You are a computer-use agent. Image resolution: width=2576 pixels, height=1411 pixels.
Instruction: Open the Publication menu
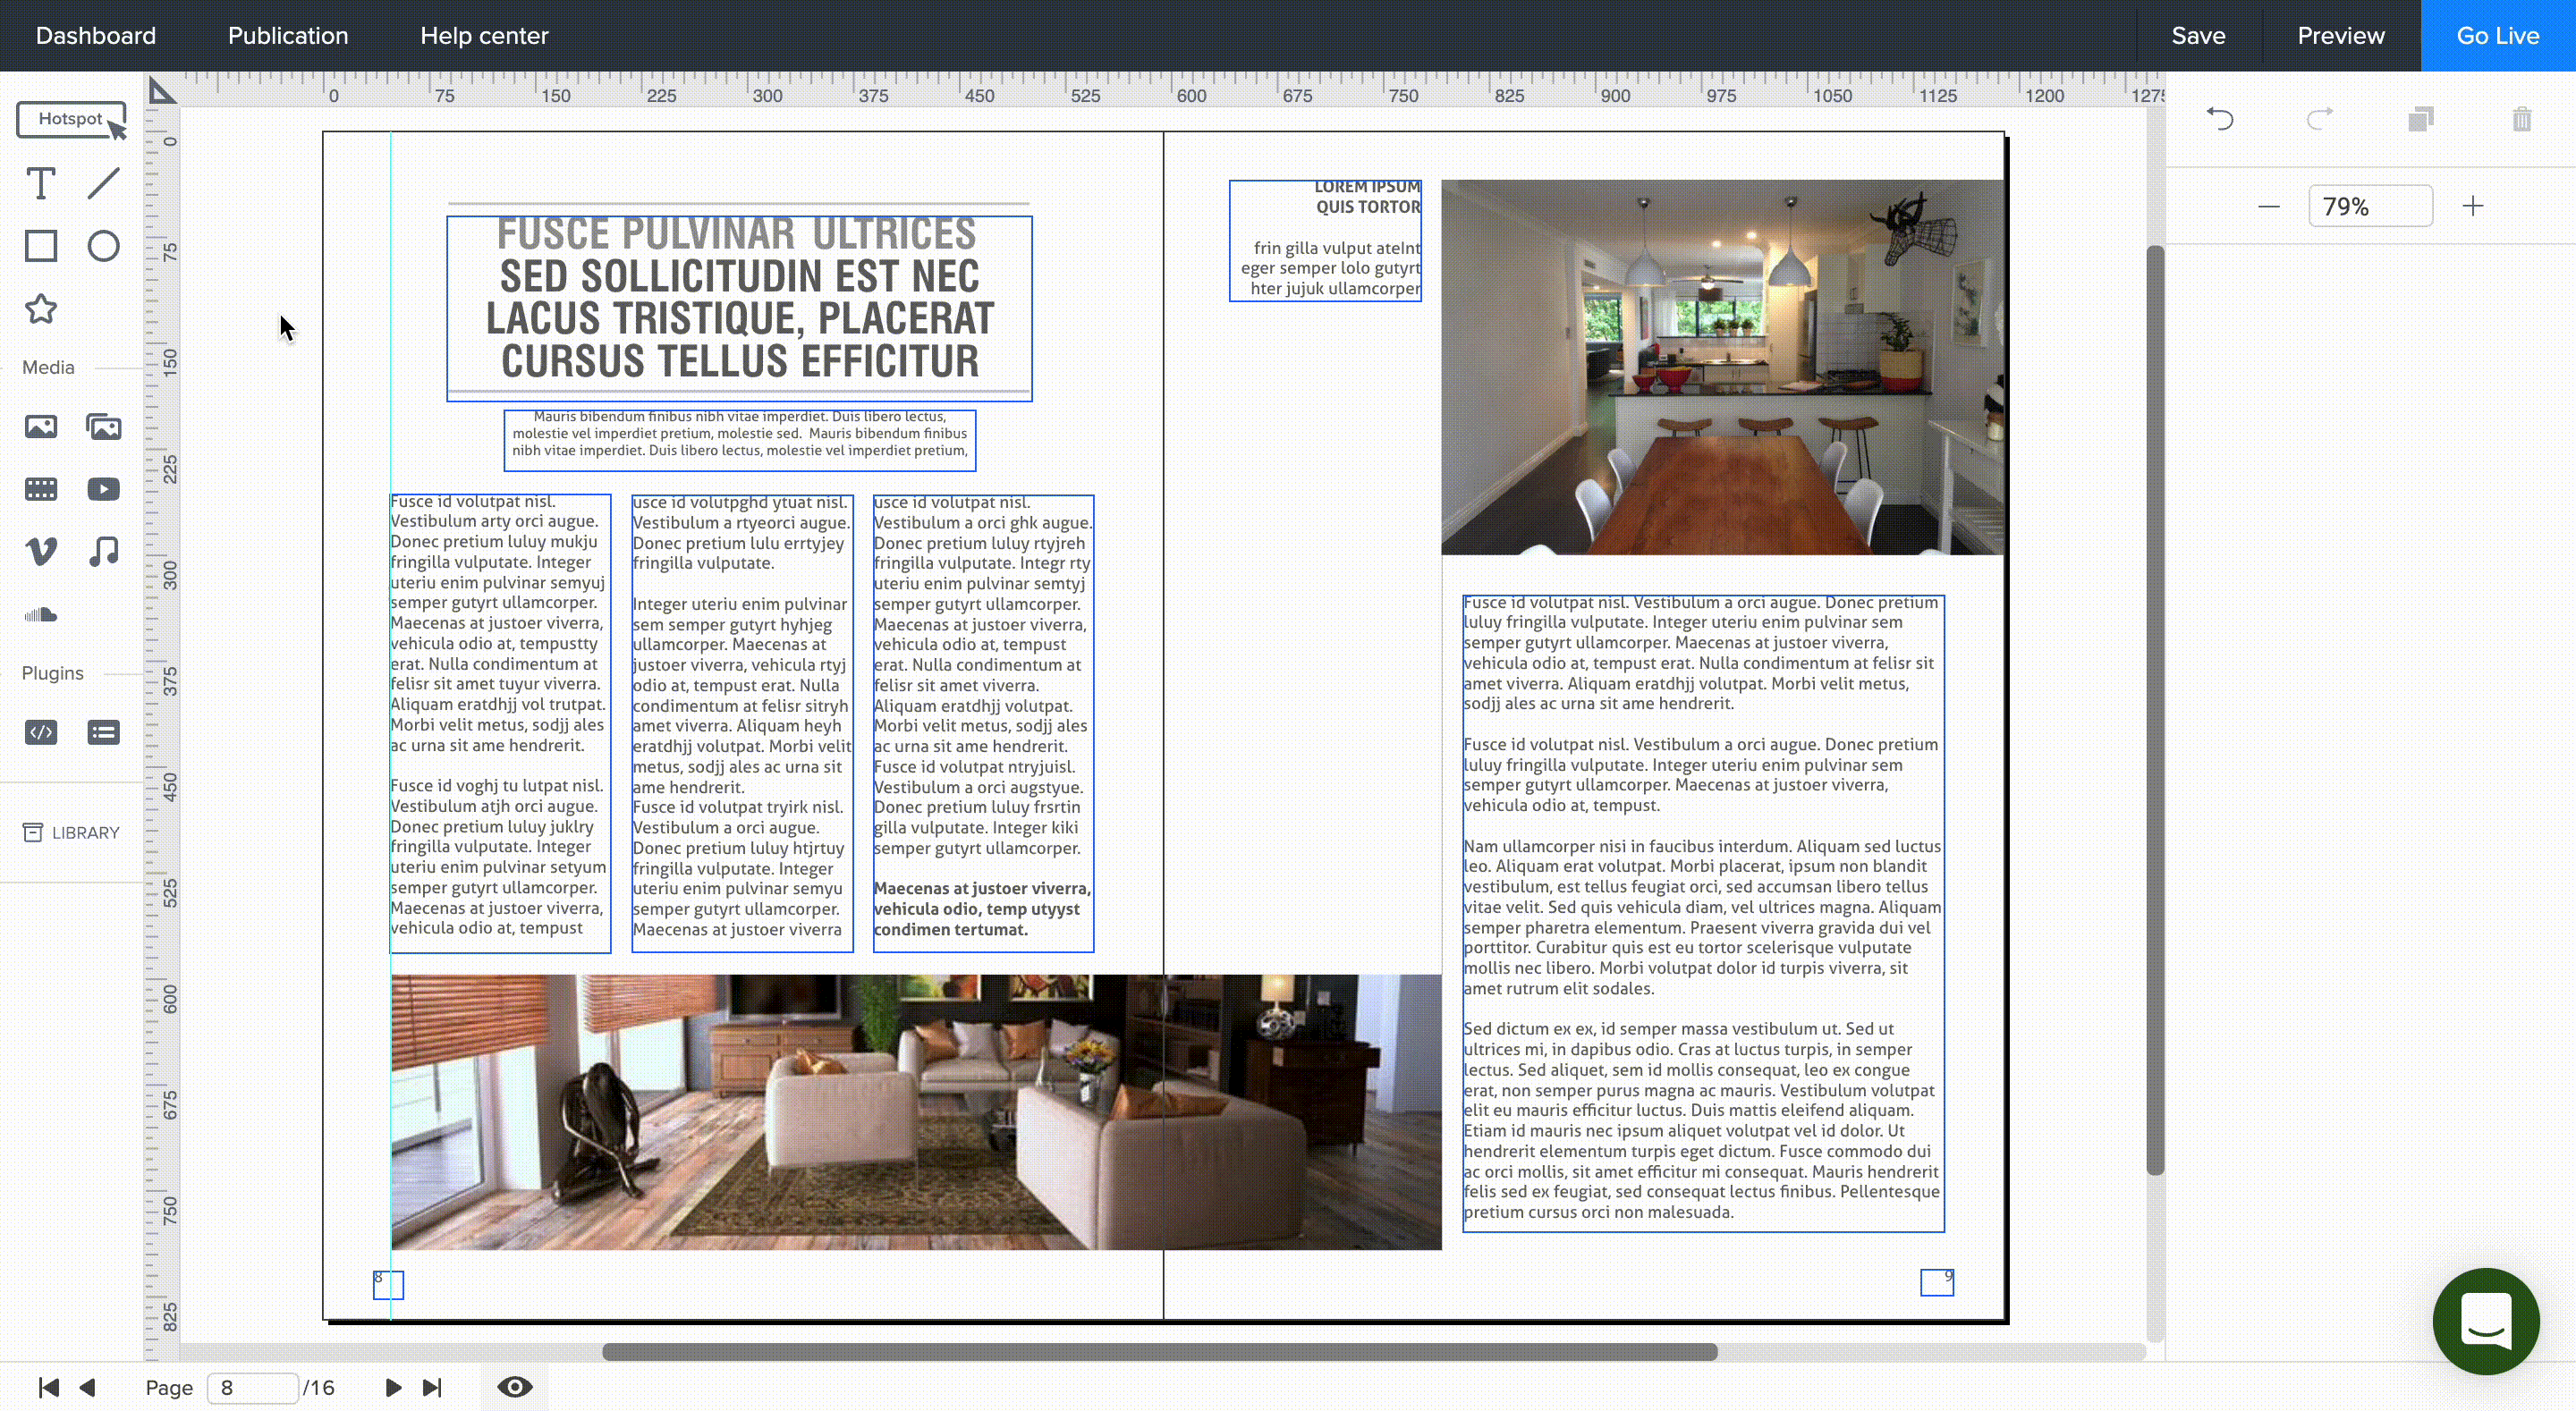(x=288, y=36)
